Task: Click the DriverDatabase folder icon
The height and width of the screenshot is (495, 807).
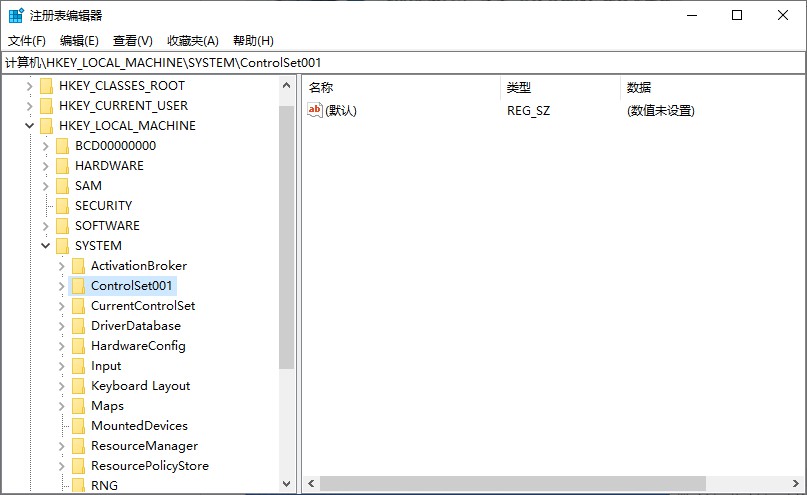Action: pos(78,326)
